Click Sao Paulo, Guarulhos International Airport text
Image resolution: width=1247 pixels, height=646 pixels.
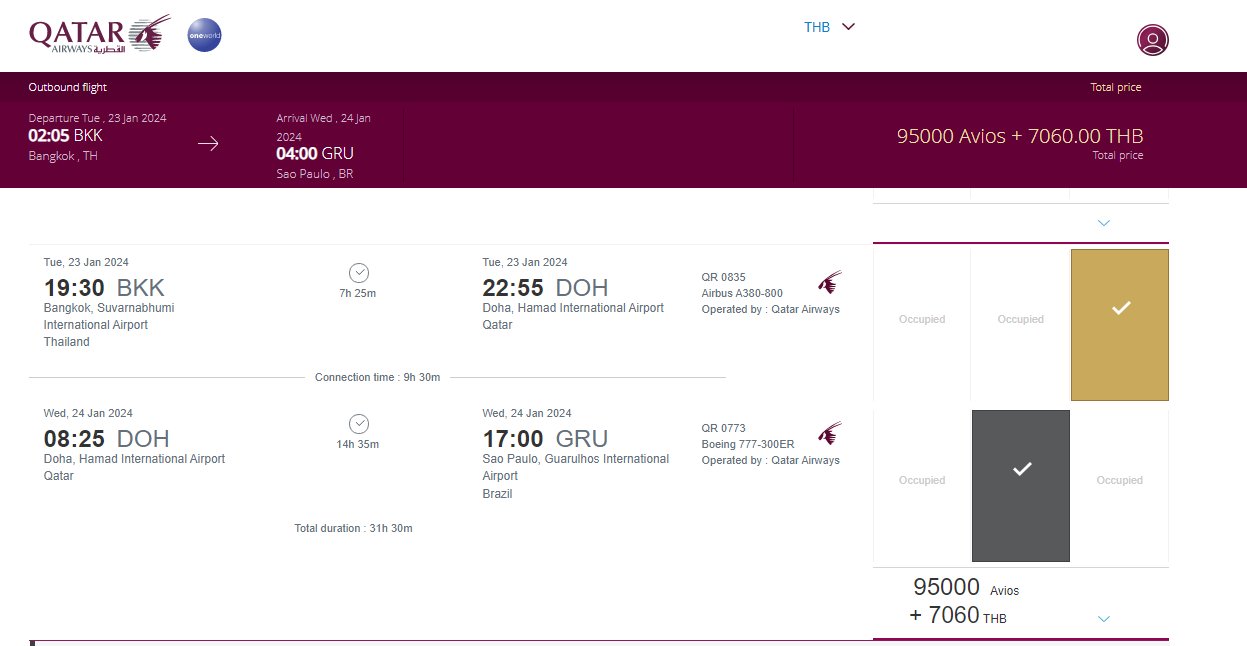tap(575, 467)
